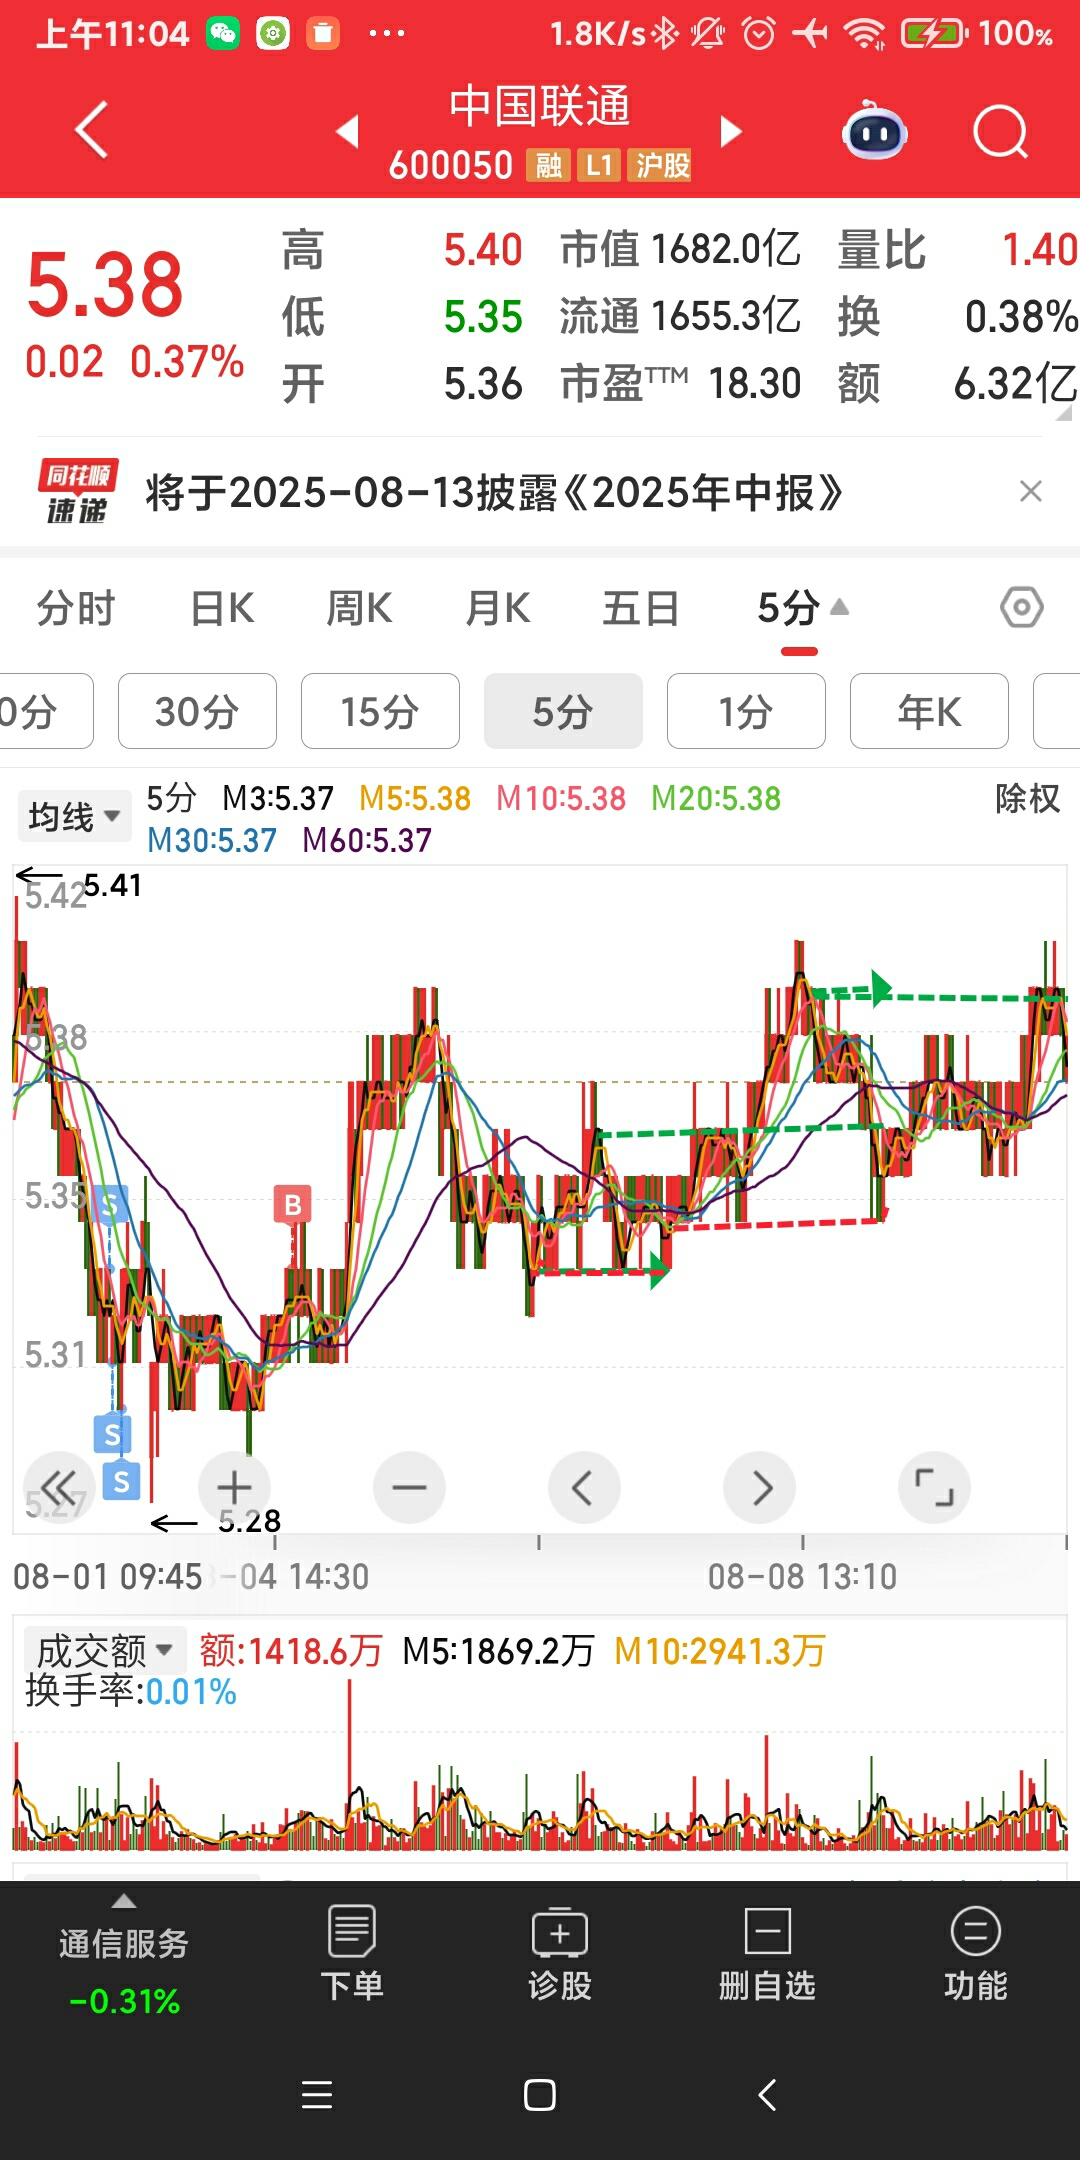Tap the M60:5.37 moving average label

click(367, 840)
